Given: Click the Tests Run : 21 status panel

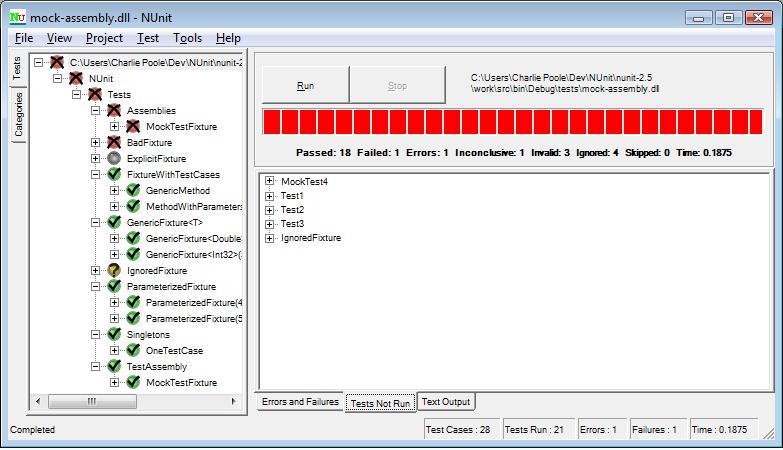Looking at the screenshot, I should [x=538, y=430].
